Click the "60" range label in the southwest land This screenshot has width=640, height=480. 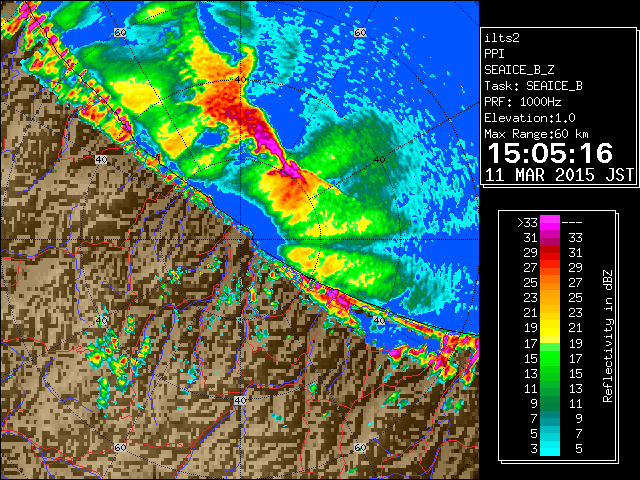(x=120, y=447)
